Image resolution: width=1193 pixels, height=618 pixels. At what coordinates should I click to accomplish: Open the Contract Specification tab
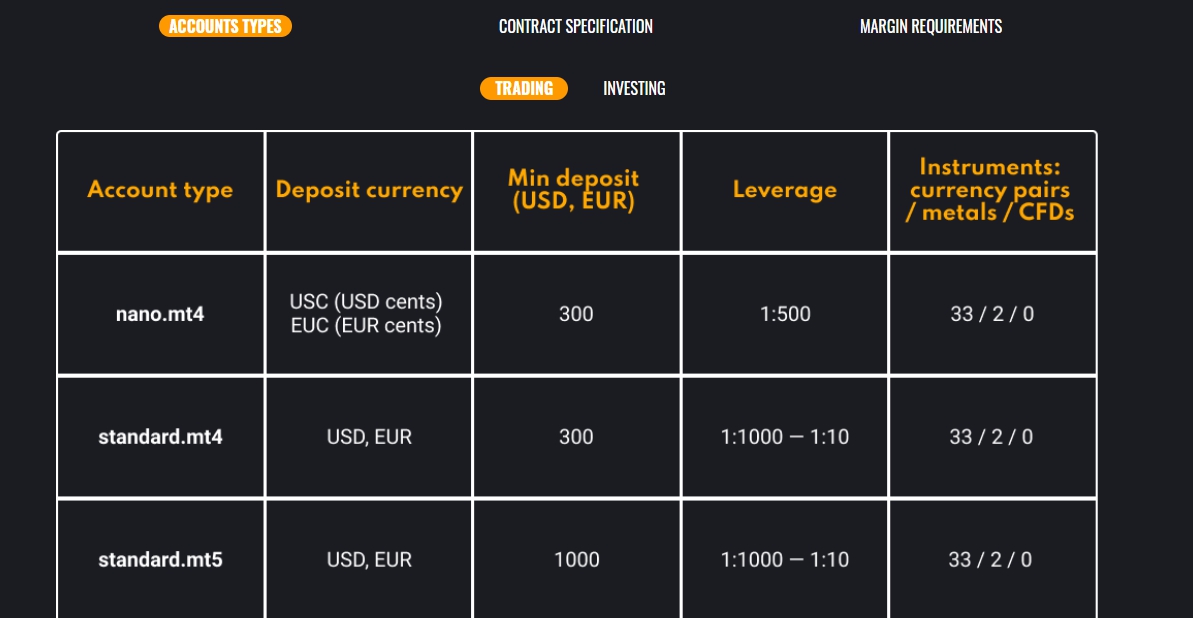coord(576,26)
